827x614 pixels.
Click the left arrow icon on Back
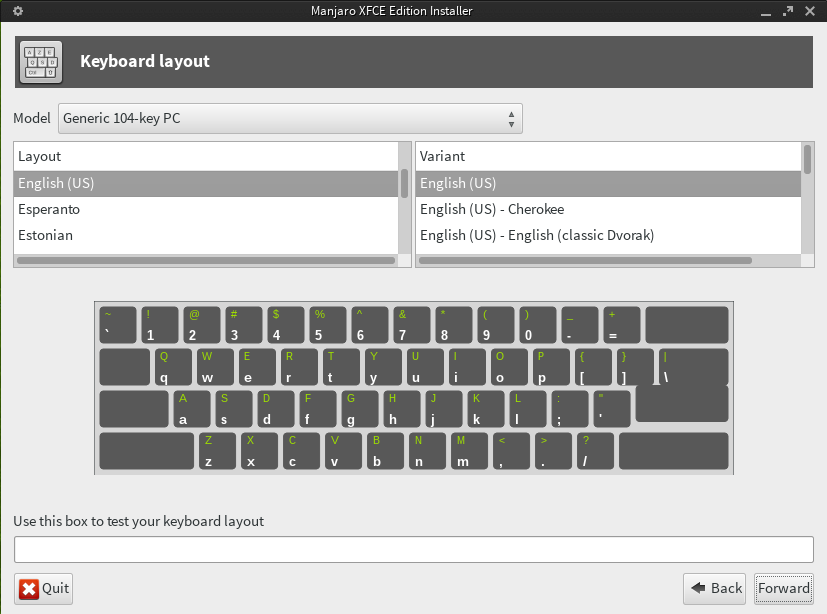coord(698,588)
